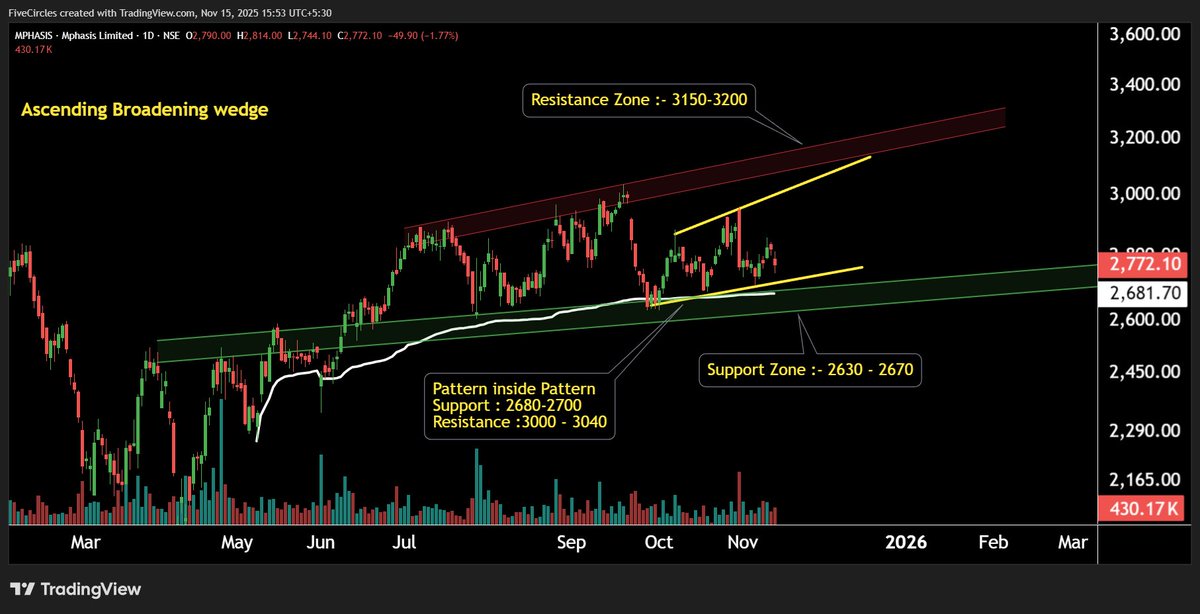Screen dimensions: 1200x614
Task: Click the white price tag 2,681.70
Action: pos(1144,290)
